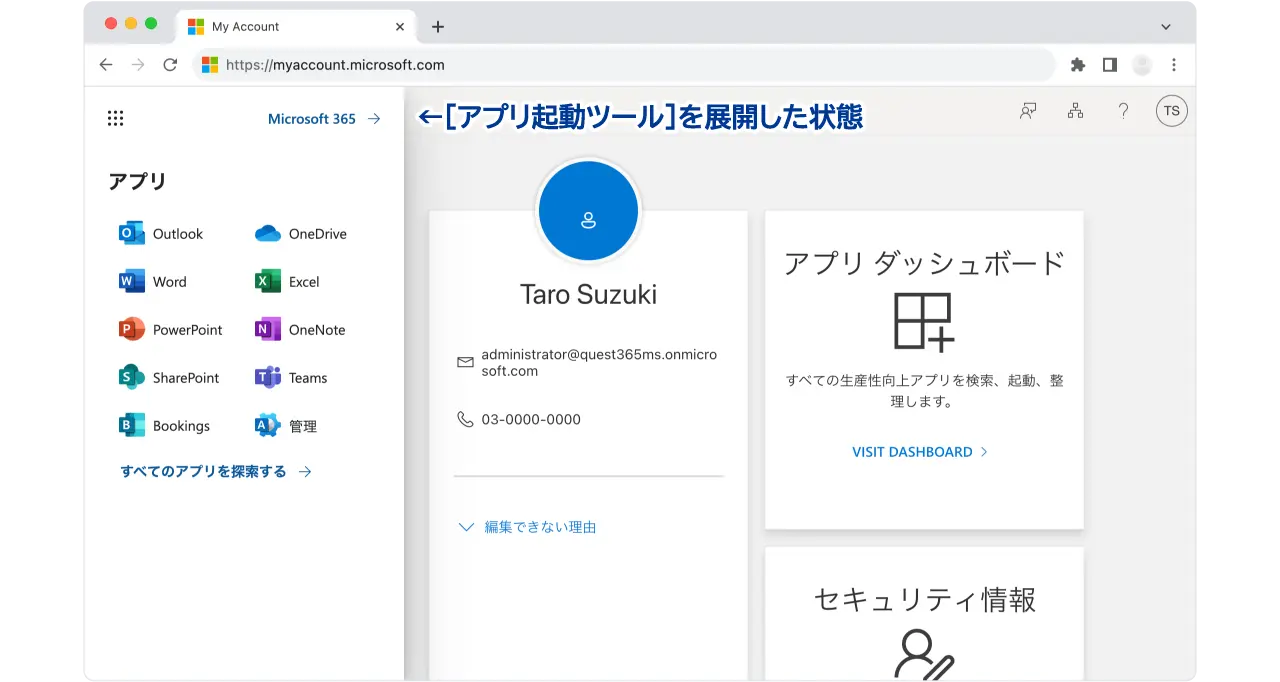Screen dimensions: 1280x682
Task: Go forward with the browser forward arrow
Action: pos(138,64)
